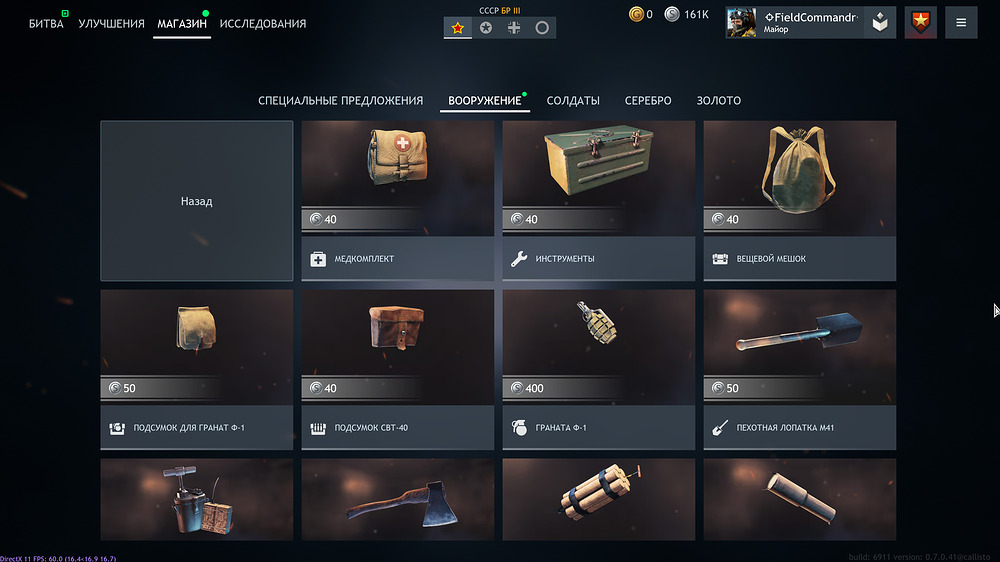Open the Исследования tab

(x=263, y=24)
